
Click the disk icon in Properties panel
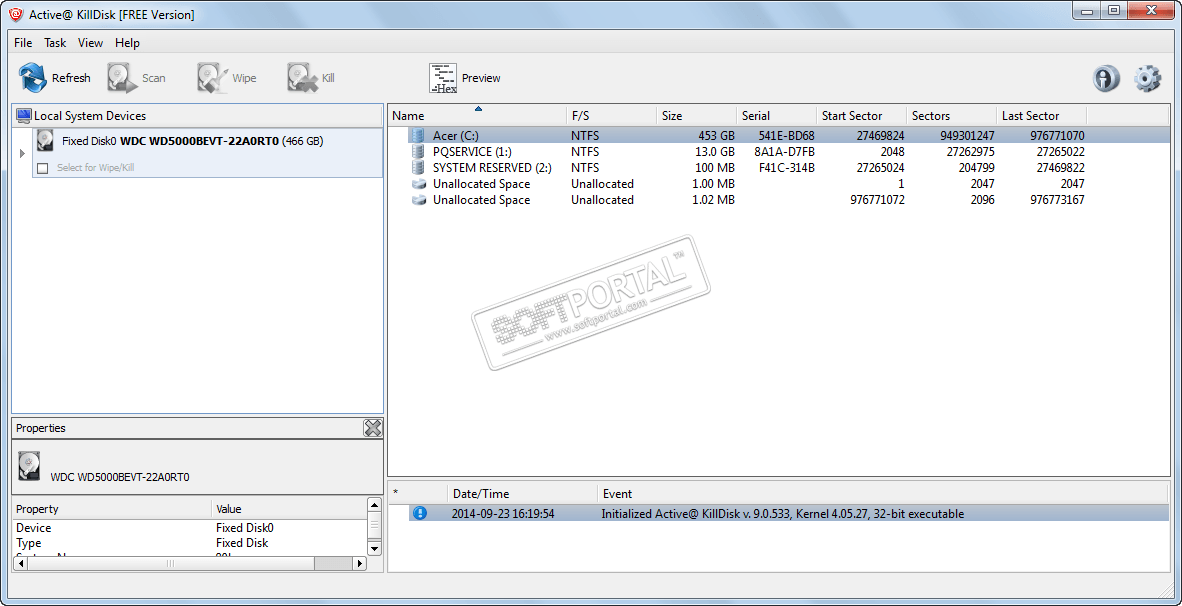click(29, 466)
